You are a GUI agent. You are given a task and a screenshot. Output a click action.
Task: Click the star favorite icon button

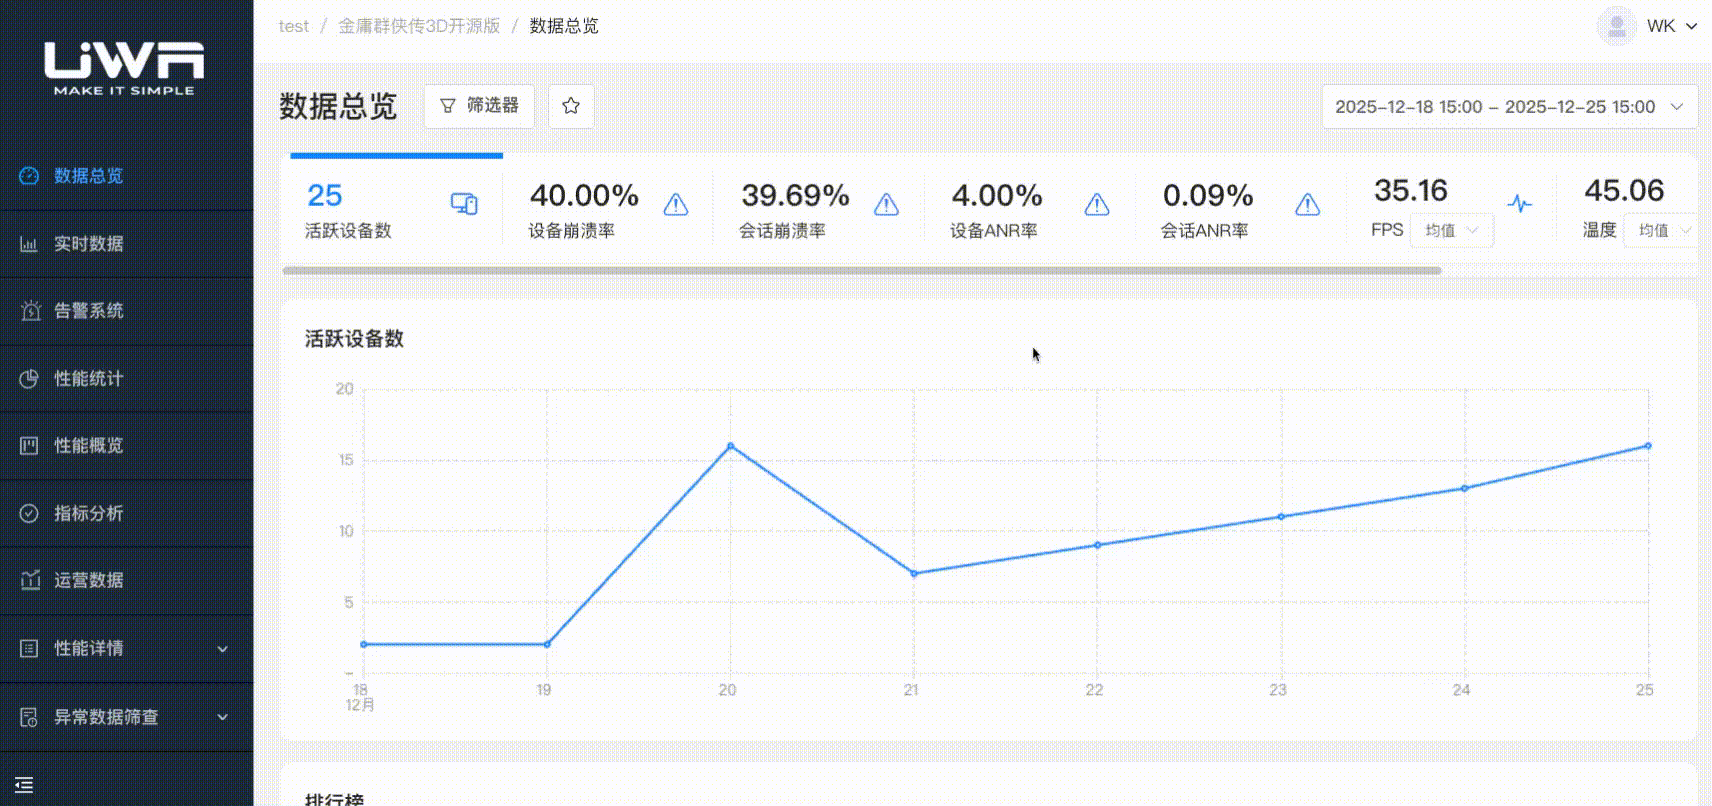tap(571, 106)
